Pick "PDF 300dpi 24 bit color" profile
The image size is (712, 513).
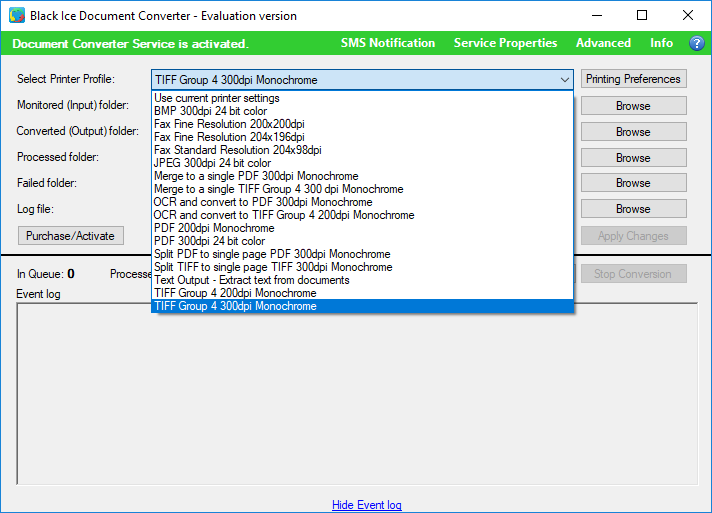210,241
